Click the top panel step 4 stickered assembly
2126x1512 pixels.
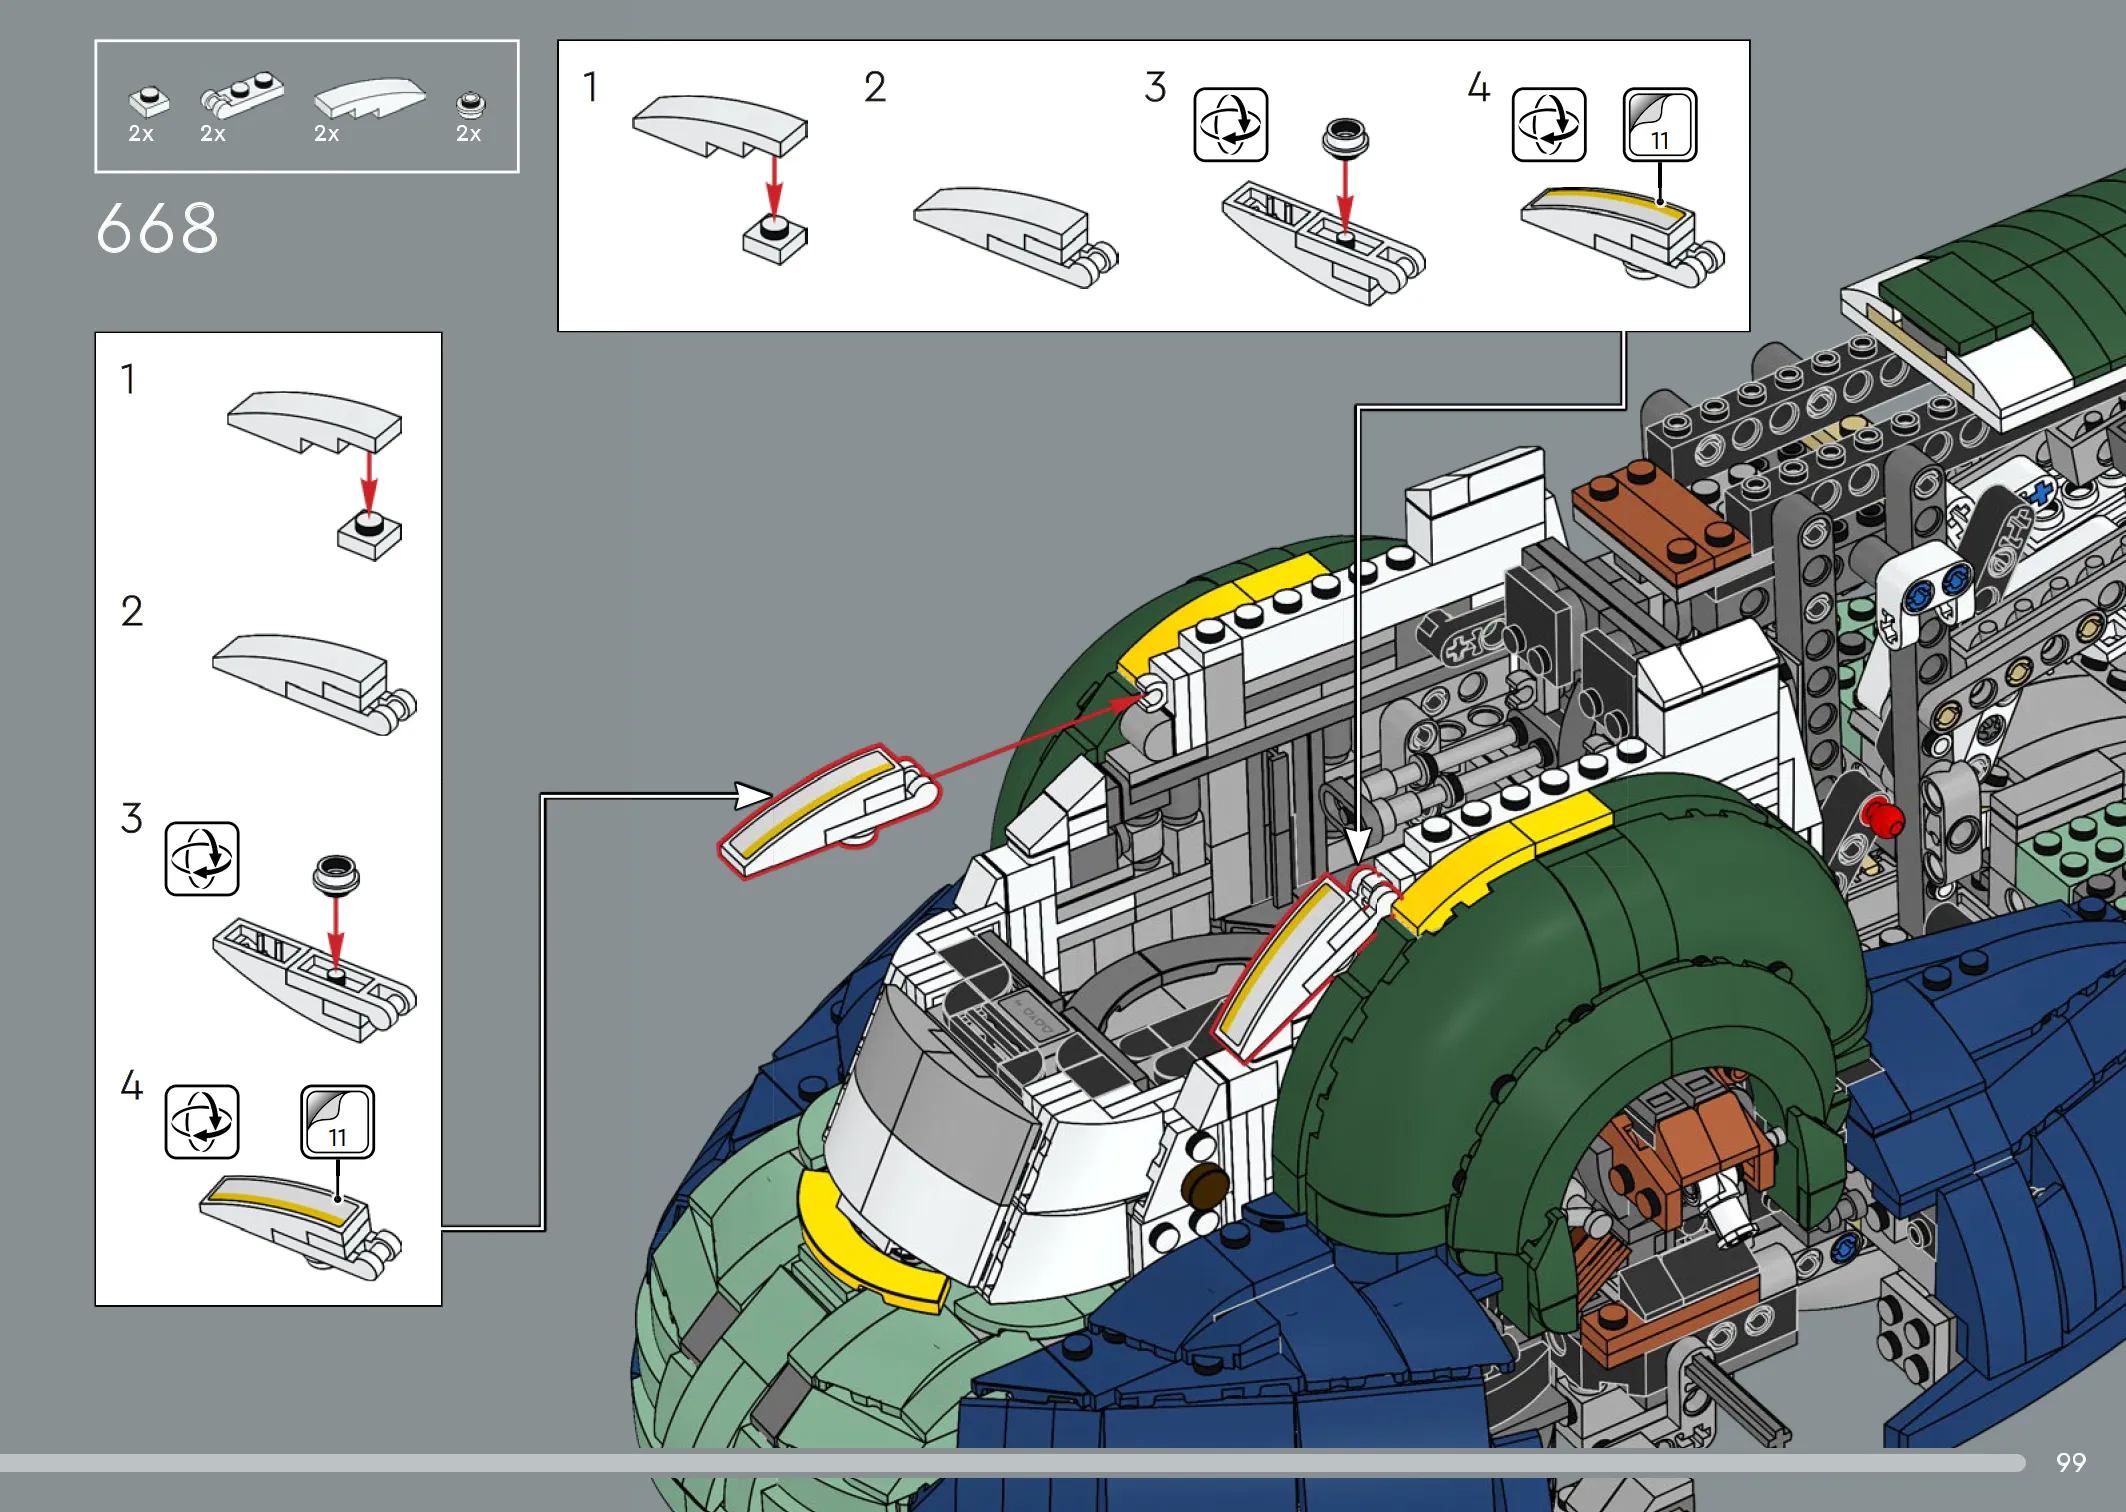pos(1622,236)
